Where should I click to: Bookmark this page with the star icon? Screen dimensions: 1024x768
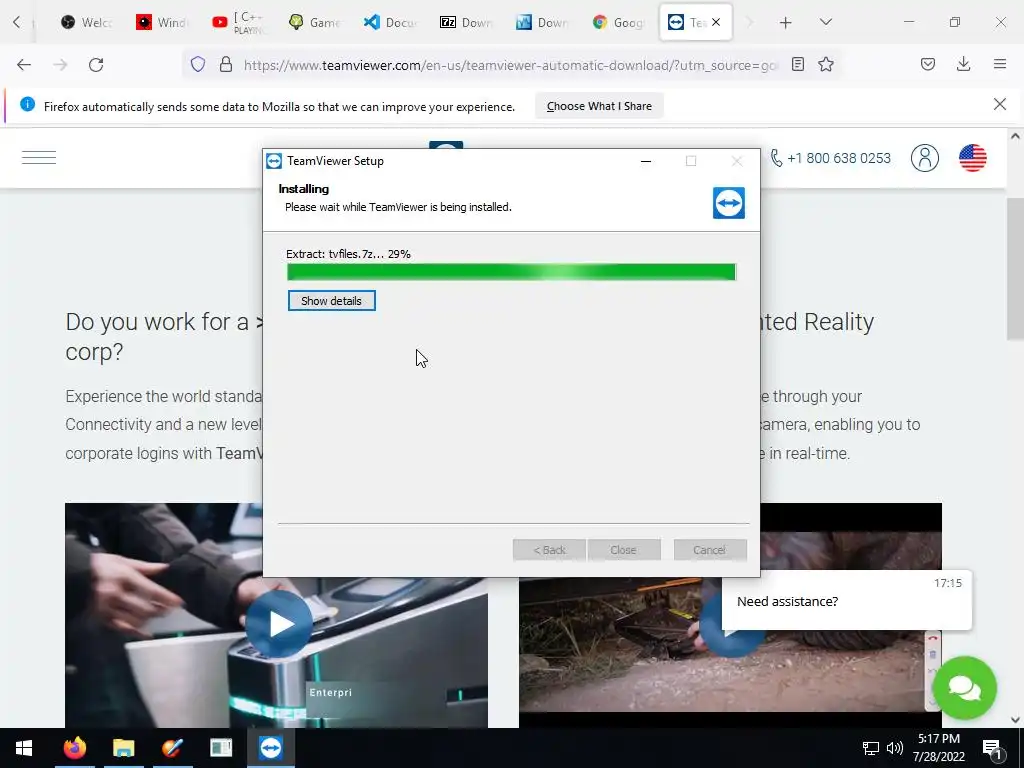826,64
